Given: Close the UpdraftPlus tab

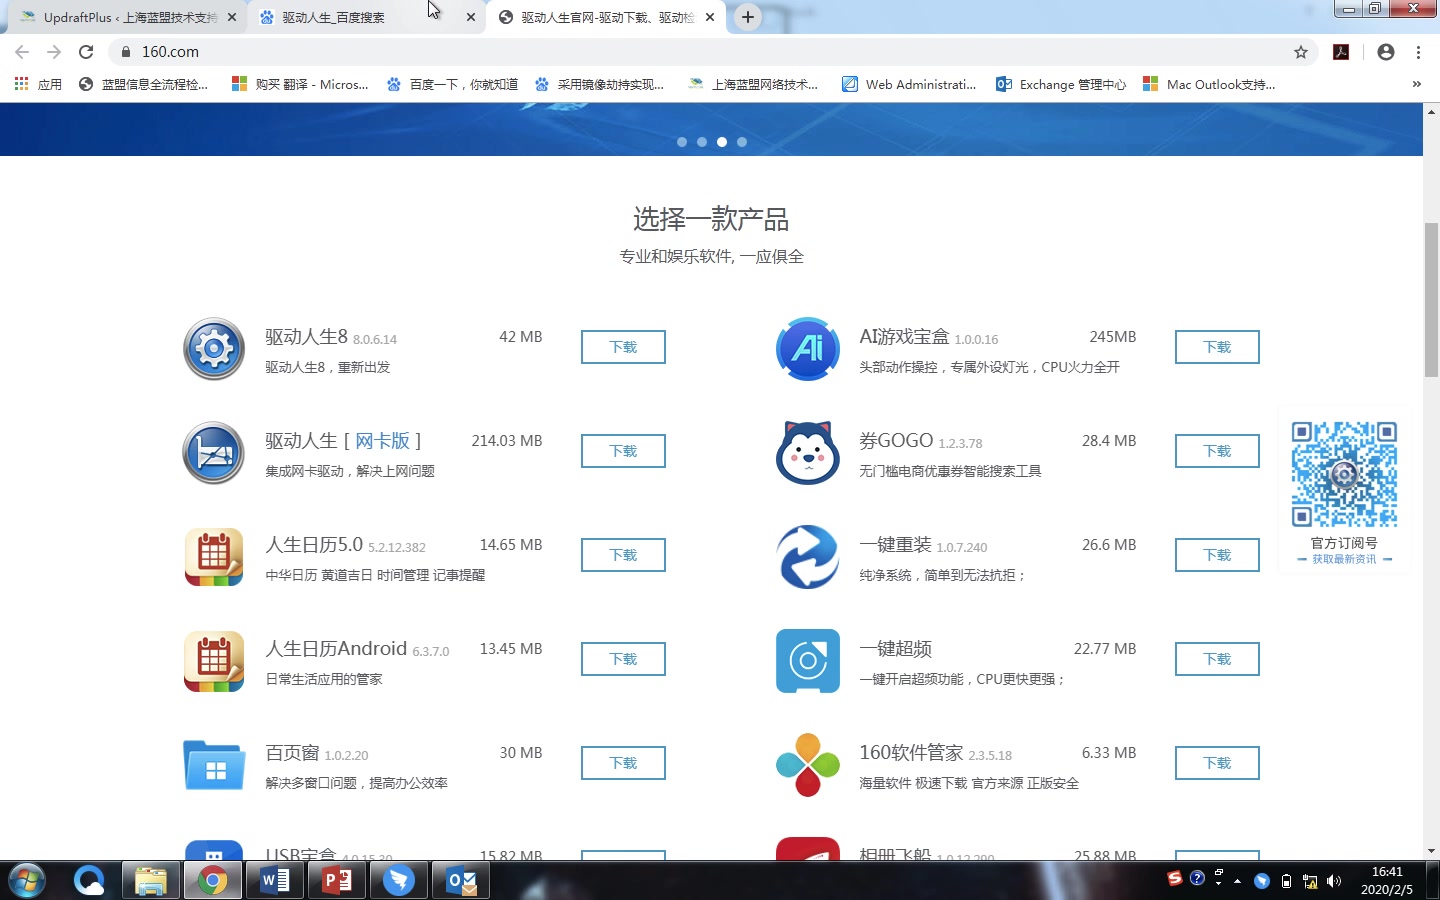Looking at the screenshot, I should 231,17.
